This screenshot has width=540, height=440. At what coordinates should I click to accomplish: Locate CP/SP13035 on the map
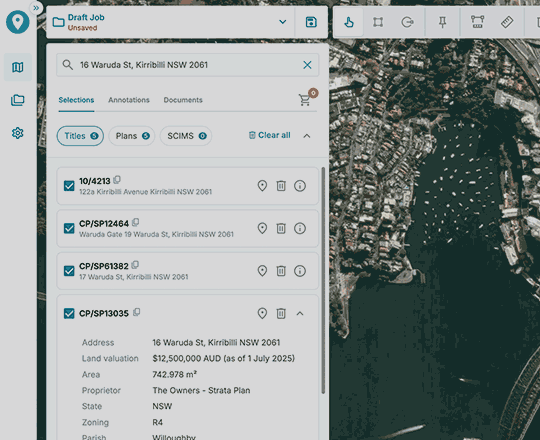click(x=262, y=313)
